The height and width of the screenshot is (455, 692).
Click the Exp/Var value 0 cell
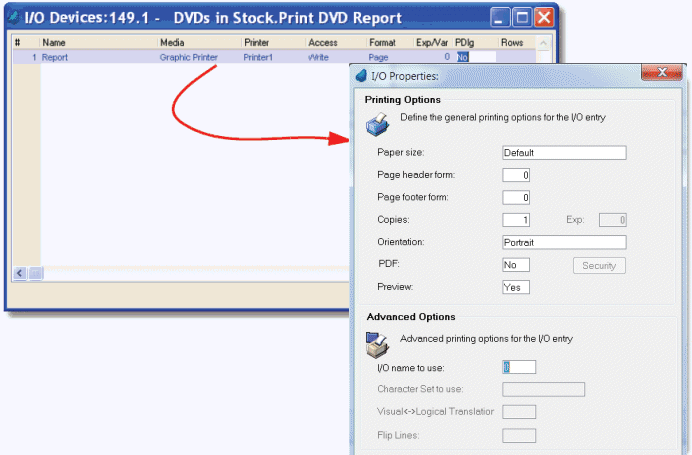(x=447, y=57)
